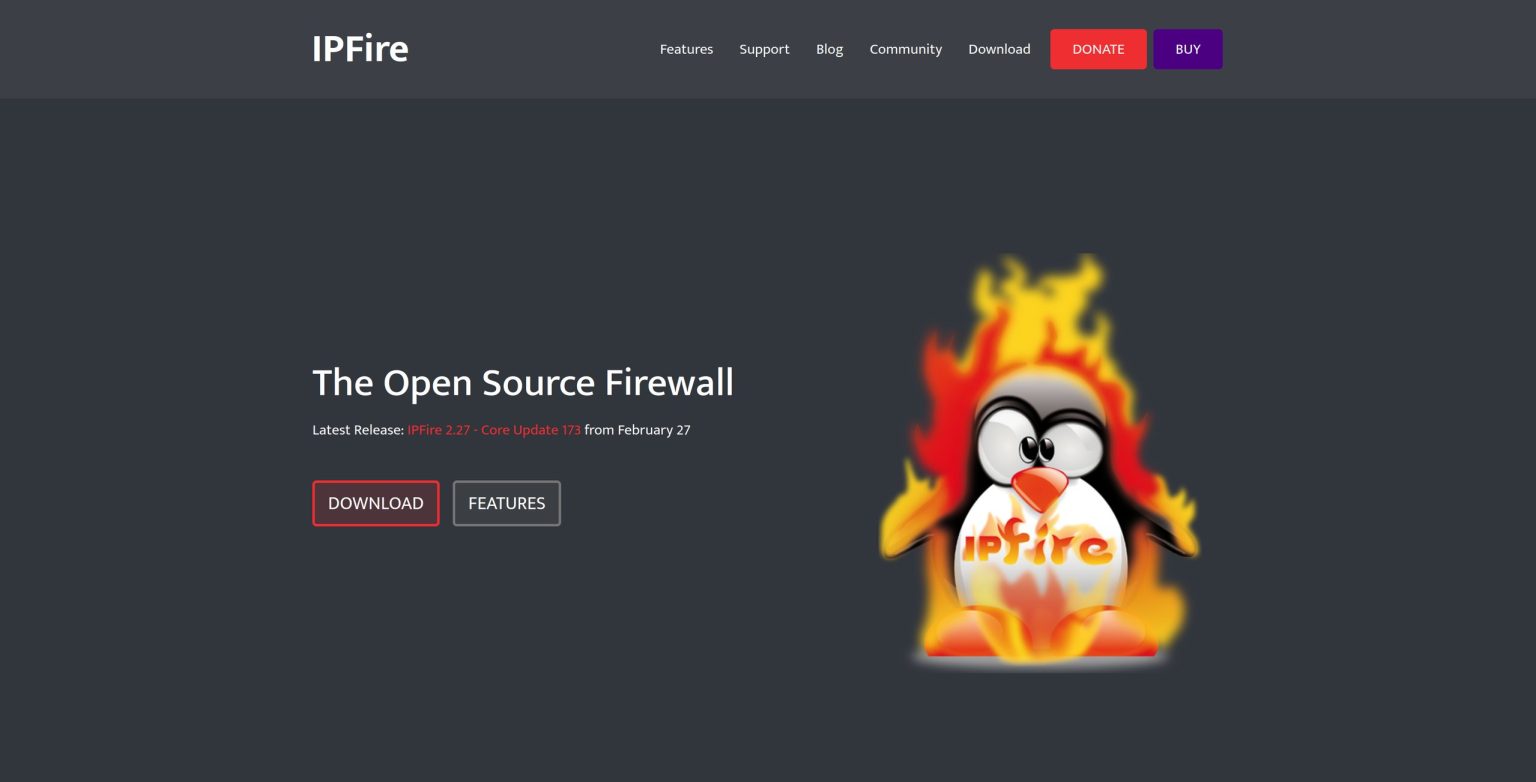The width and height of the screenshot is (1536, 782).
Task: Open the IPFire 2.27 Core Update 173 link
Action: coord(494,430)
